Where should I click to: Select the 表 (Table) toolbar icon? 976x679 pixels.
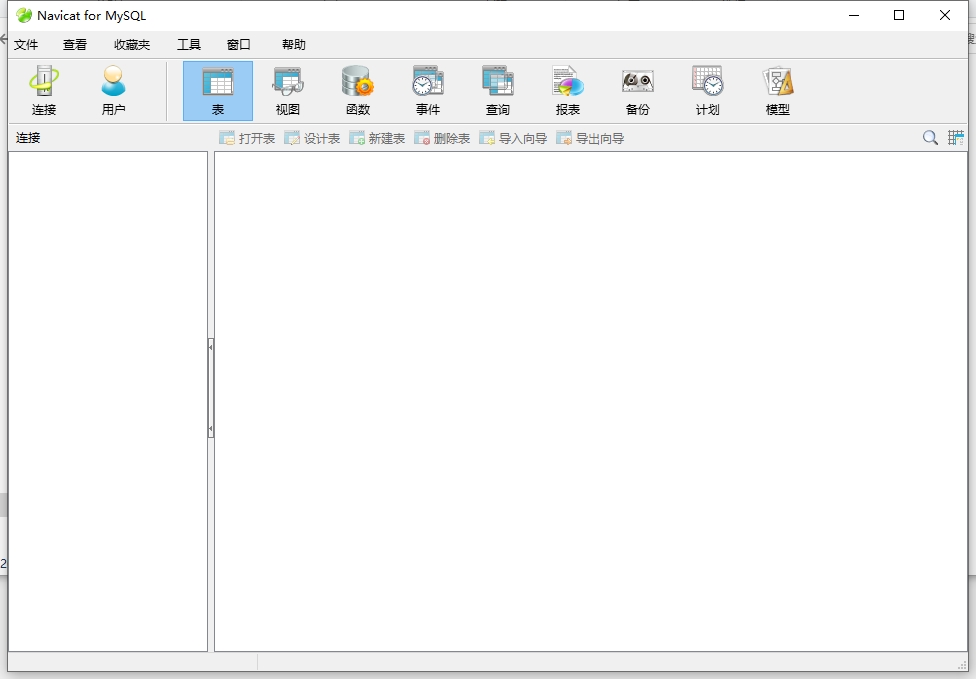(218, 91)
